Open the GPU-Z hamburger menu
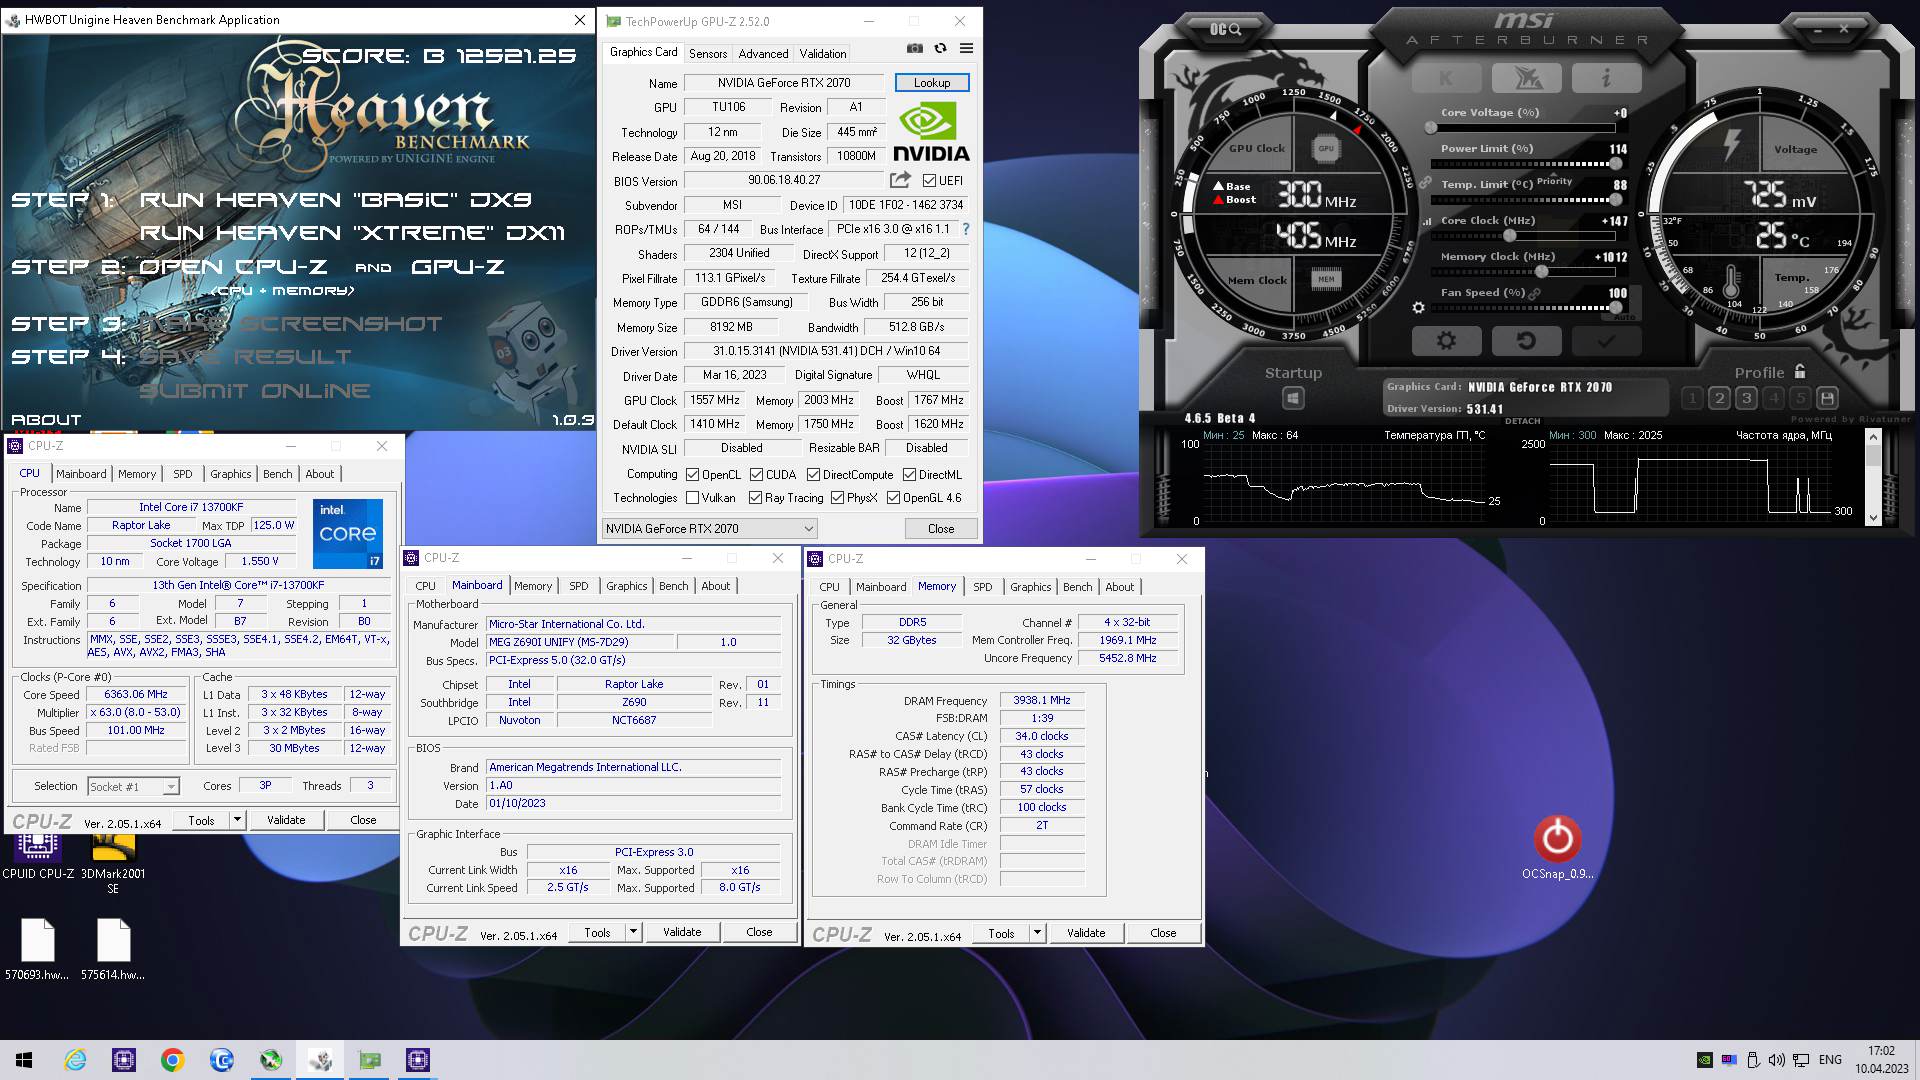Image resolution: width=1920 pixels, height=1080 pixels. point(966,48)
